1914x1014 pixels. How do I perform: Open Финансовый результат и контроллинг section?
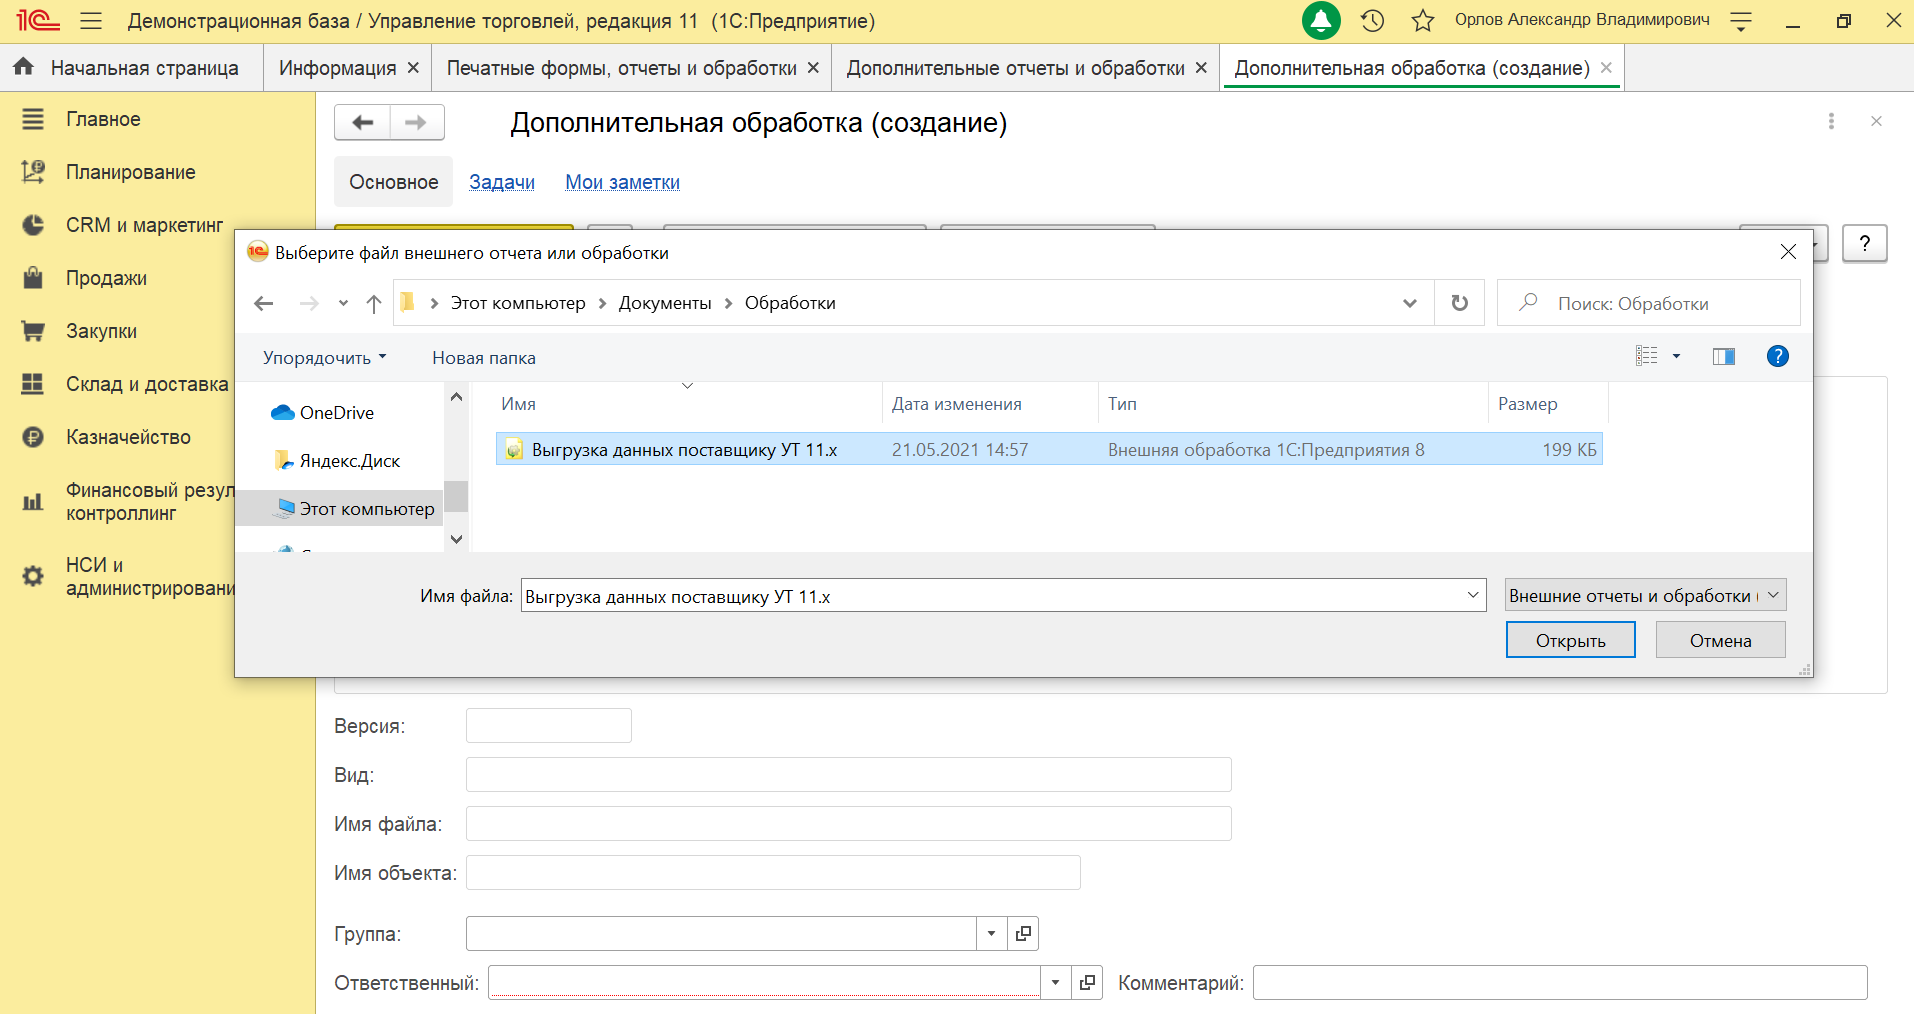(150, 501)
